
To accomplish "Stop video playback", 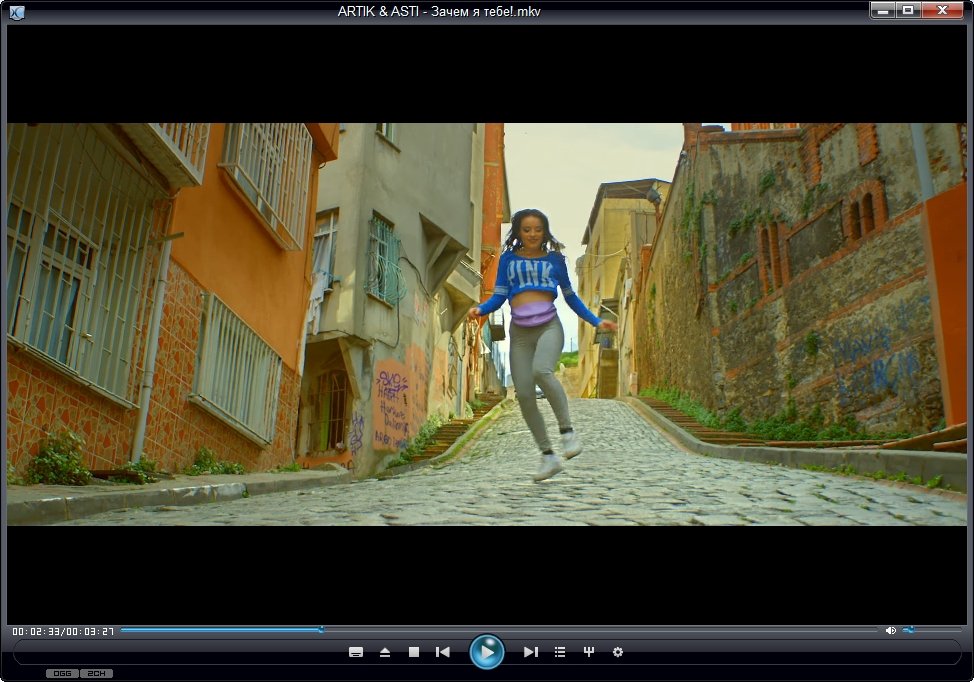I will click(x=414, y=652).
